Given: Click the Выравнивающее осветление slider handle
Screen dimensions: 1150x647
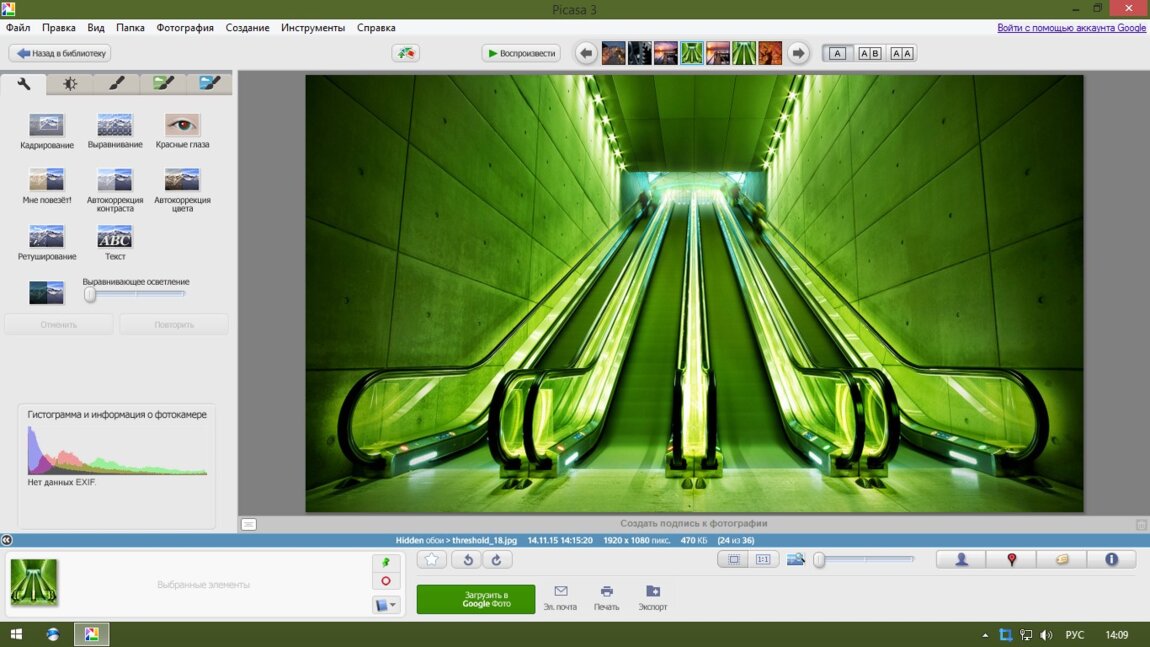Looking at the screenshot, I should coord(90,295).
